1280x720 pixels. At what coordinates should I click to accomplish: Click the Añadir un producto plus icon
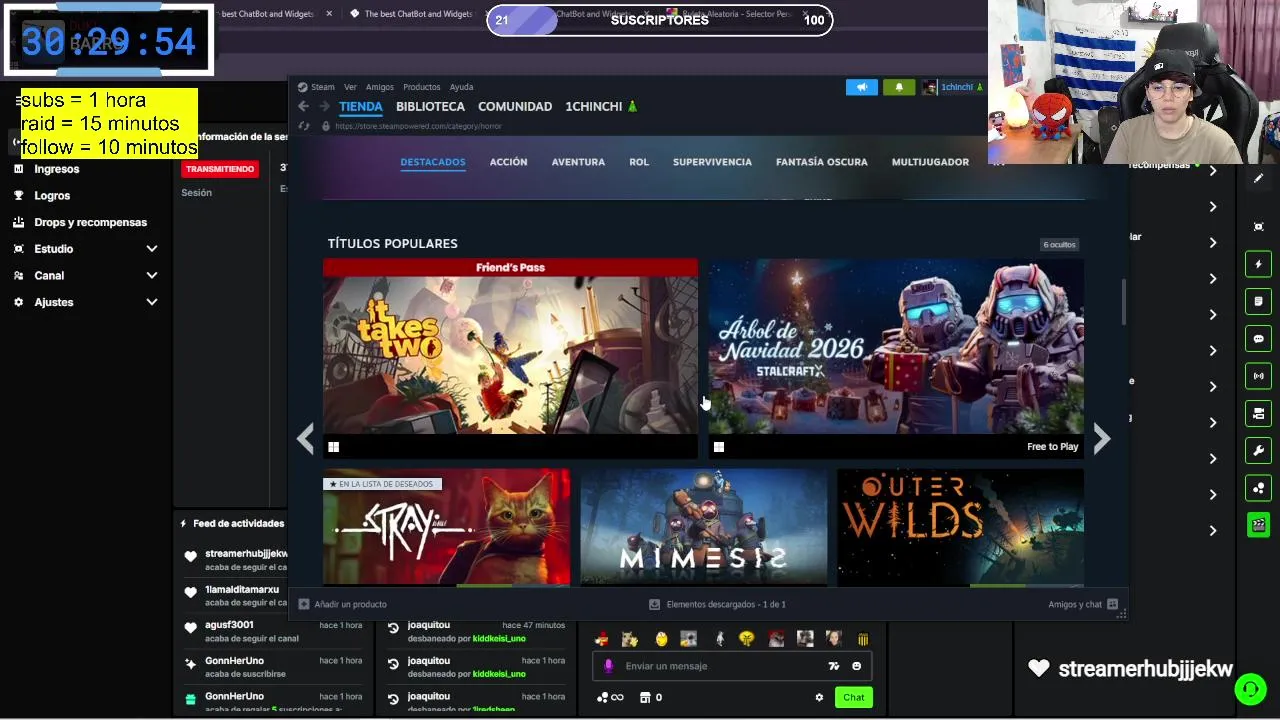304,604
